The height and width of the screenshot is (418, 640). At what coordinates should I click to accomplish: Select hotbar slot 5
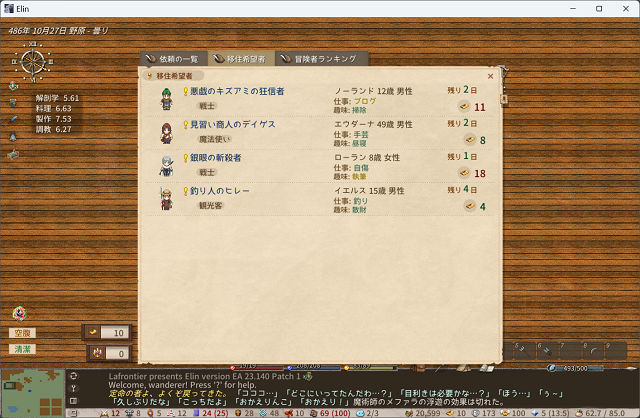(524, 351)
